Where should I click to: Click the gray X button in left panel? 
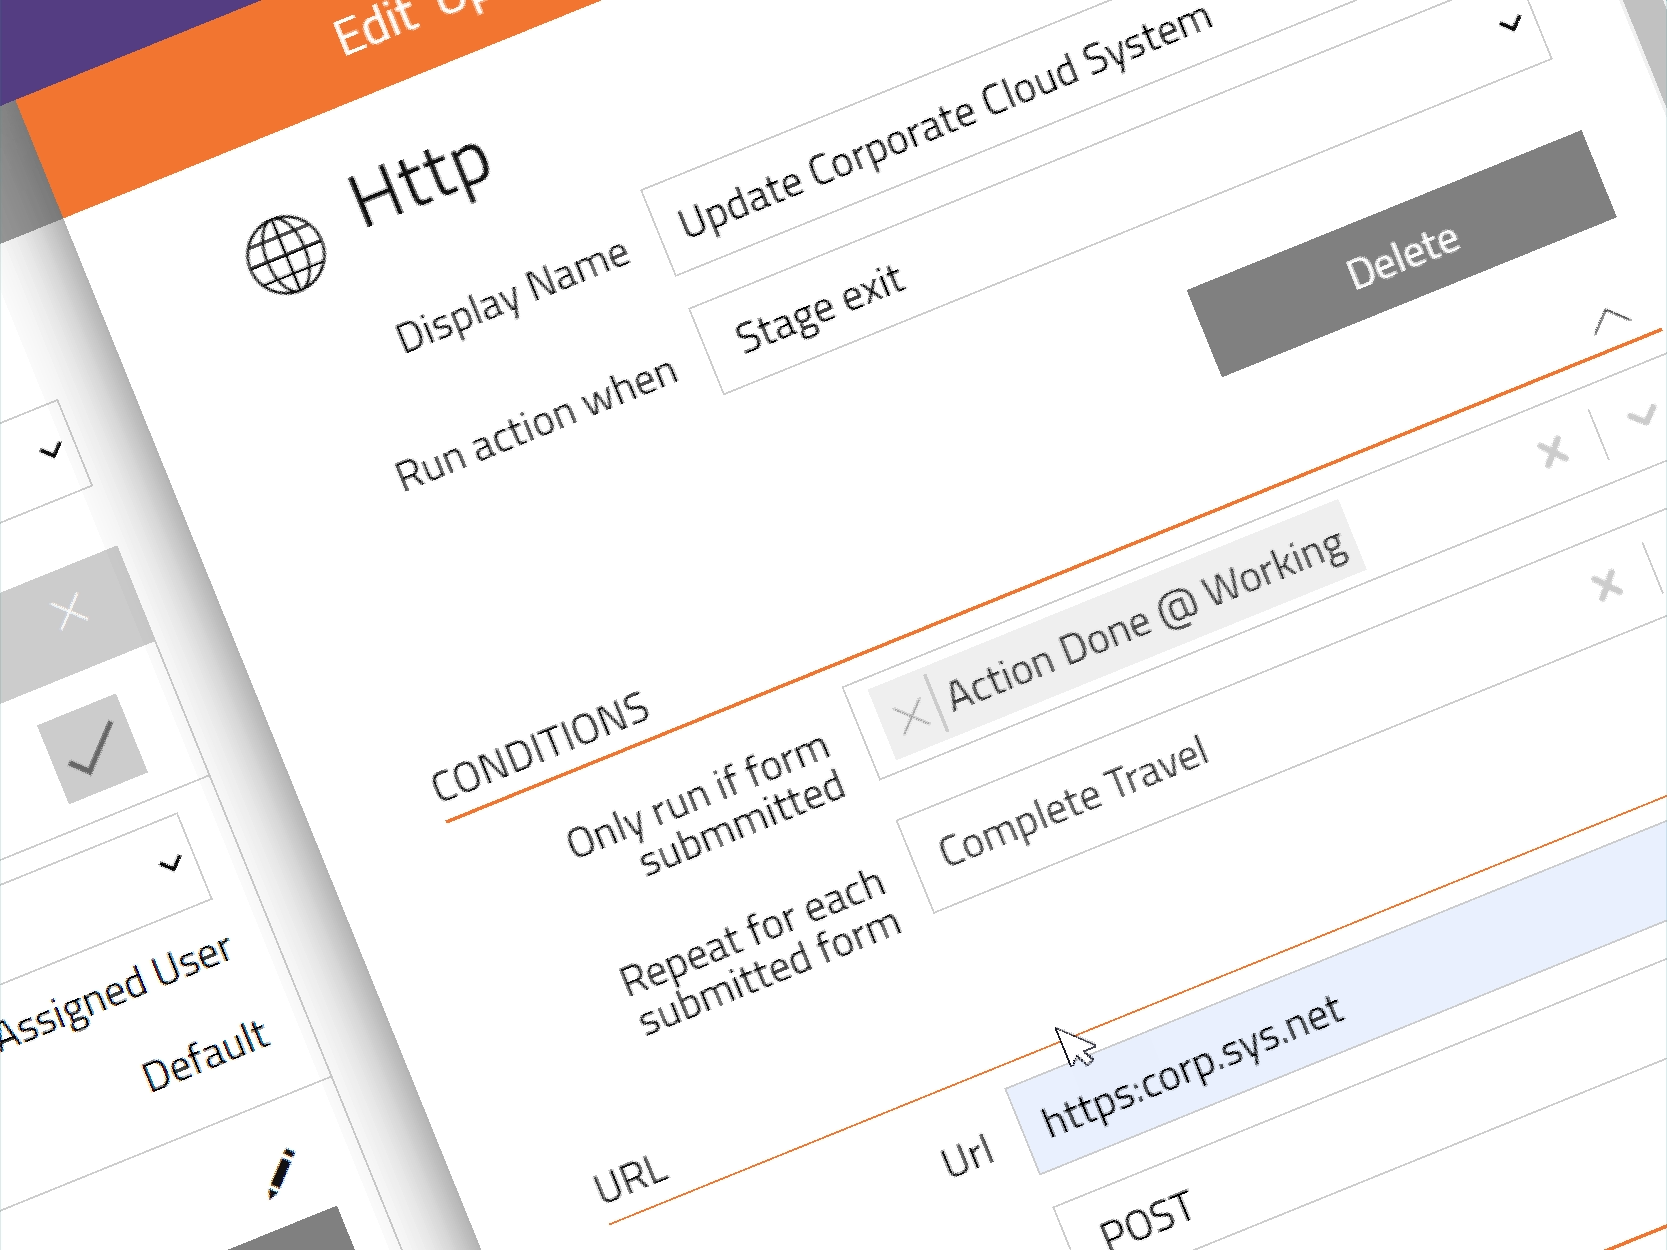[70, 611]
